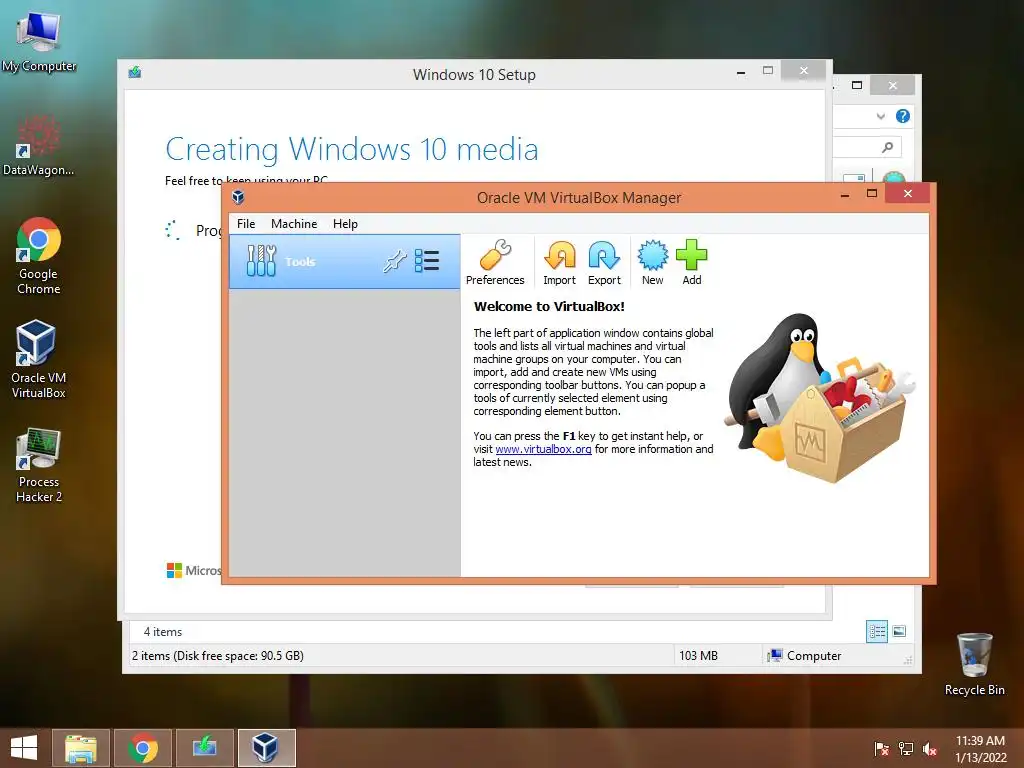Maximize the background Explorer window
1024x768 pixels.
pos(857,86)
